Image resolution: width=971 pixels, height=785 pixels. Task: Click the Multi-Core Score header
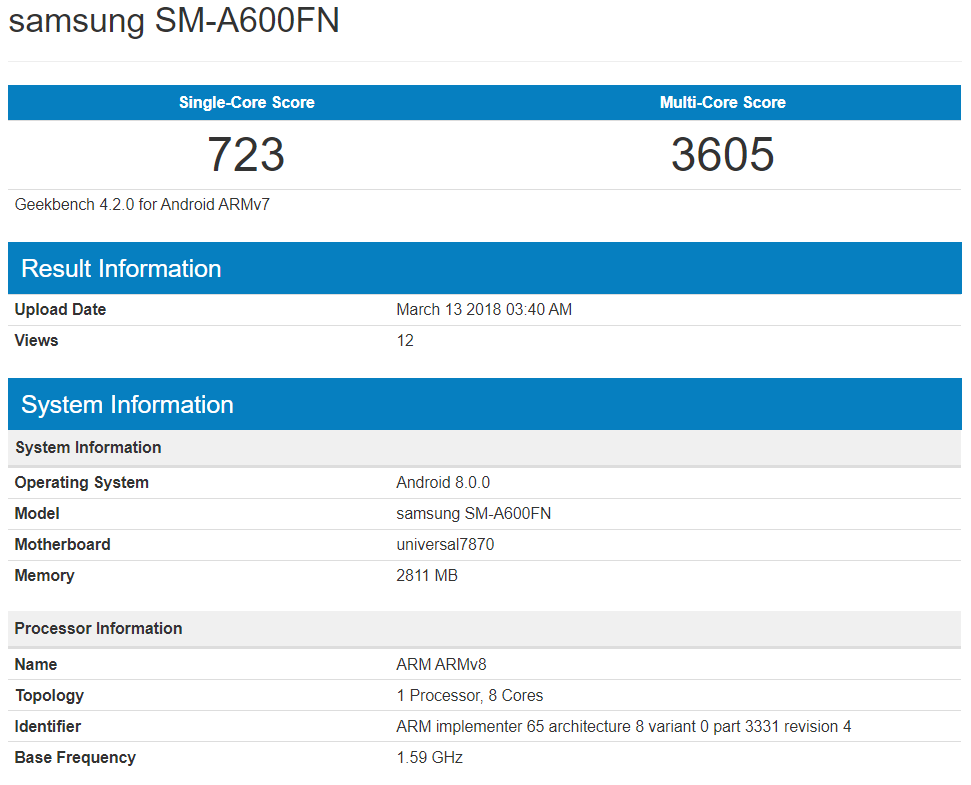coord(722,103)
